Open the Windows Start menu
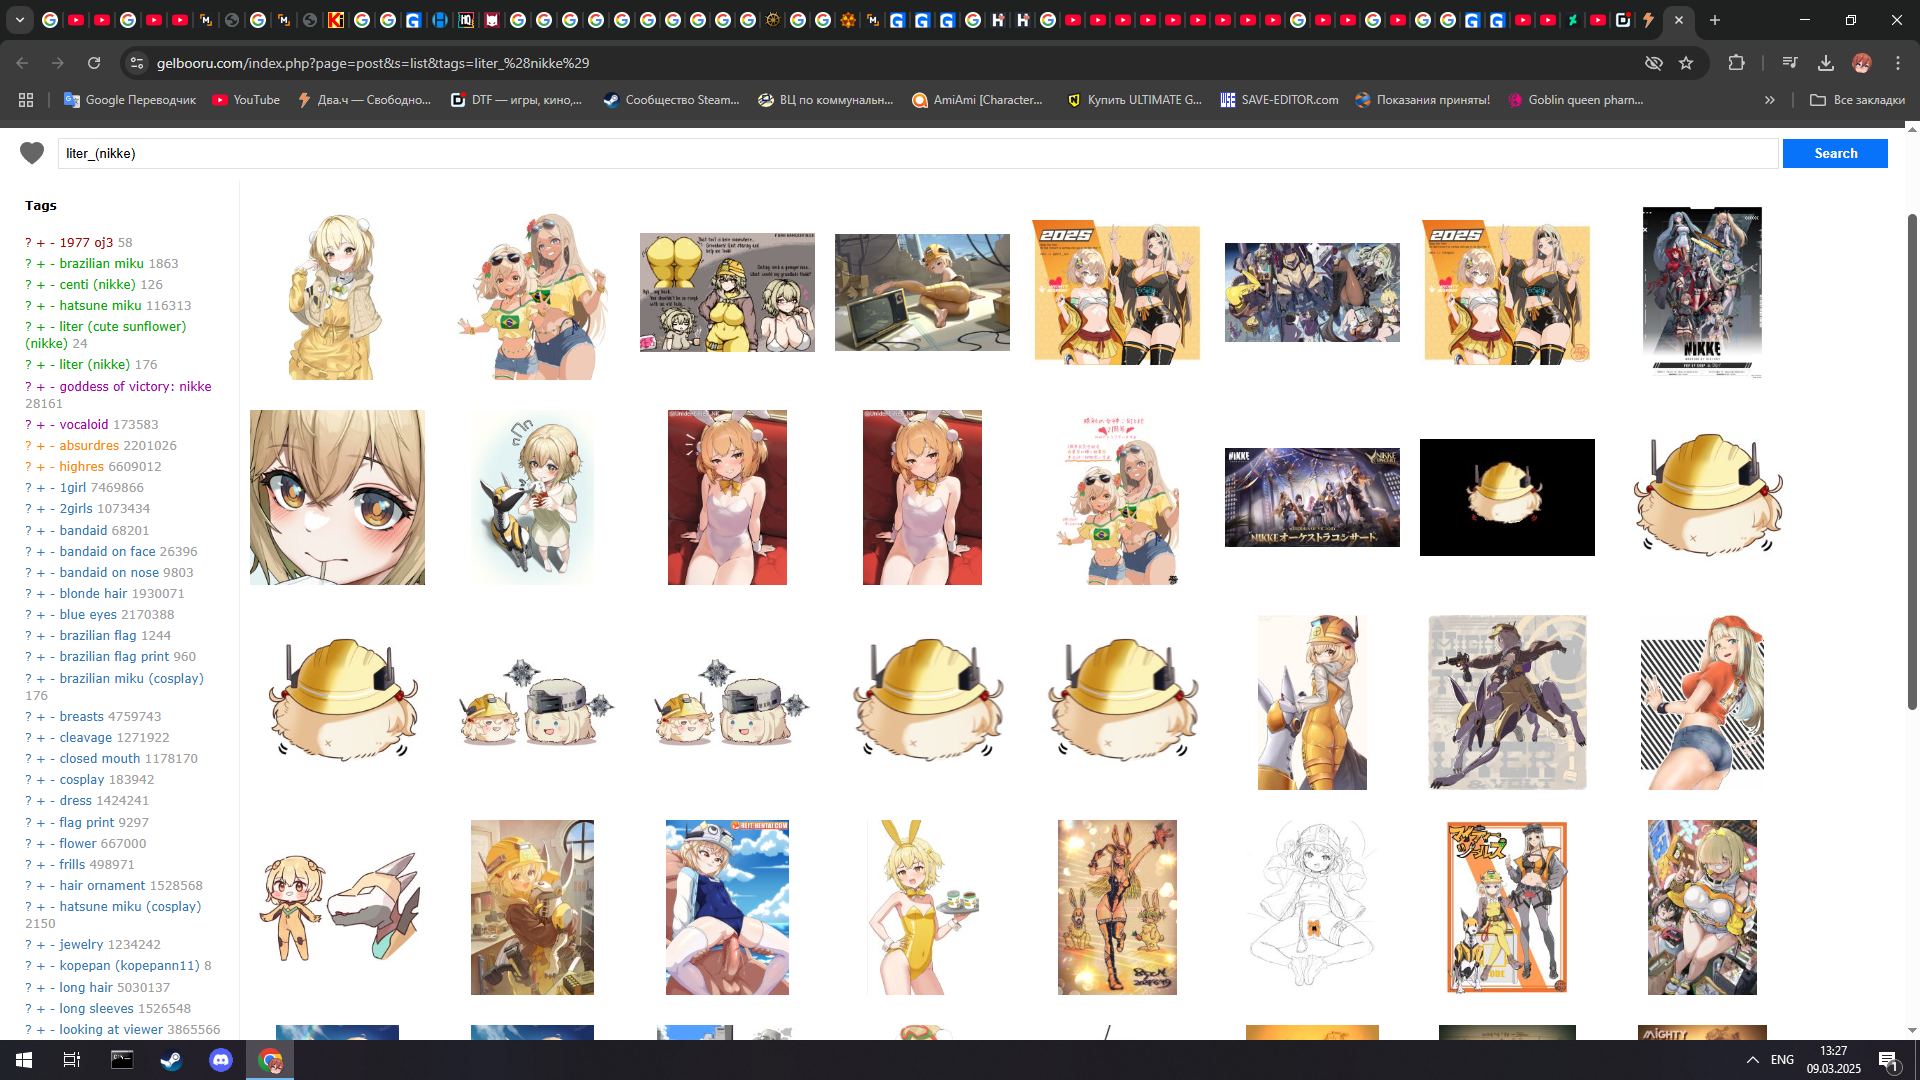The height and width of the screenshot is (1080, 1920). 24,1060
